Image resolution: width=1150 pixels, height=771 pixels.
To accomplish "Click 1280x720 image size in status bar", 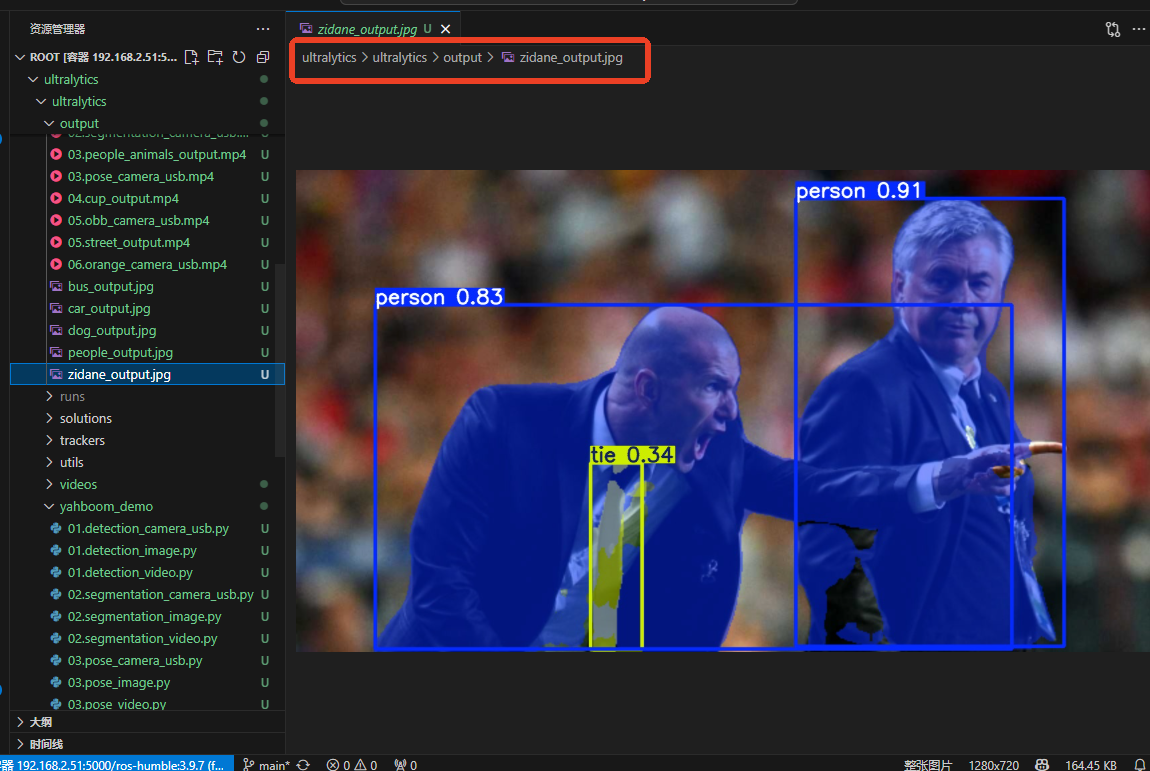I will coord(994,764).
